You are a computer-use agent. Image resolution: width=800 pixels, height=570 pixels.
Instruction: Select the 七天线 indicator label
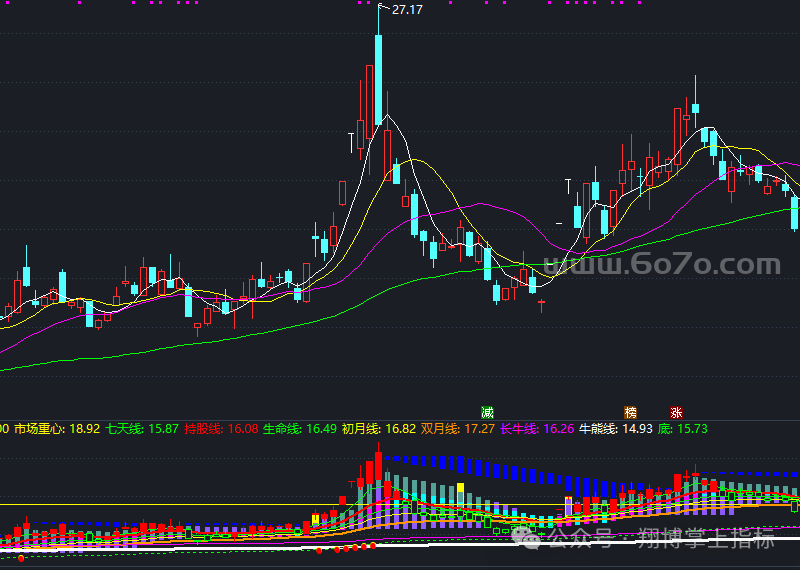[x=125, y=428]
